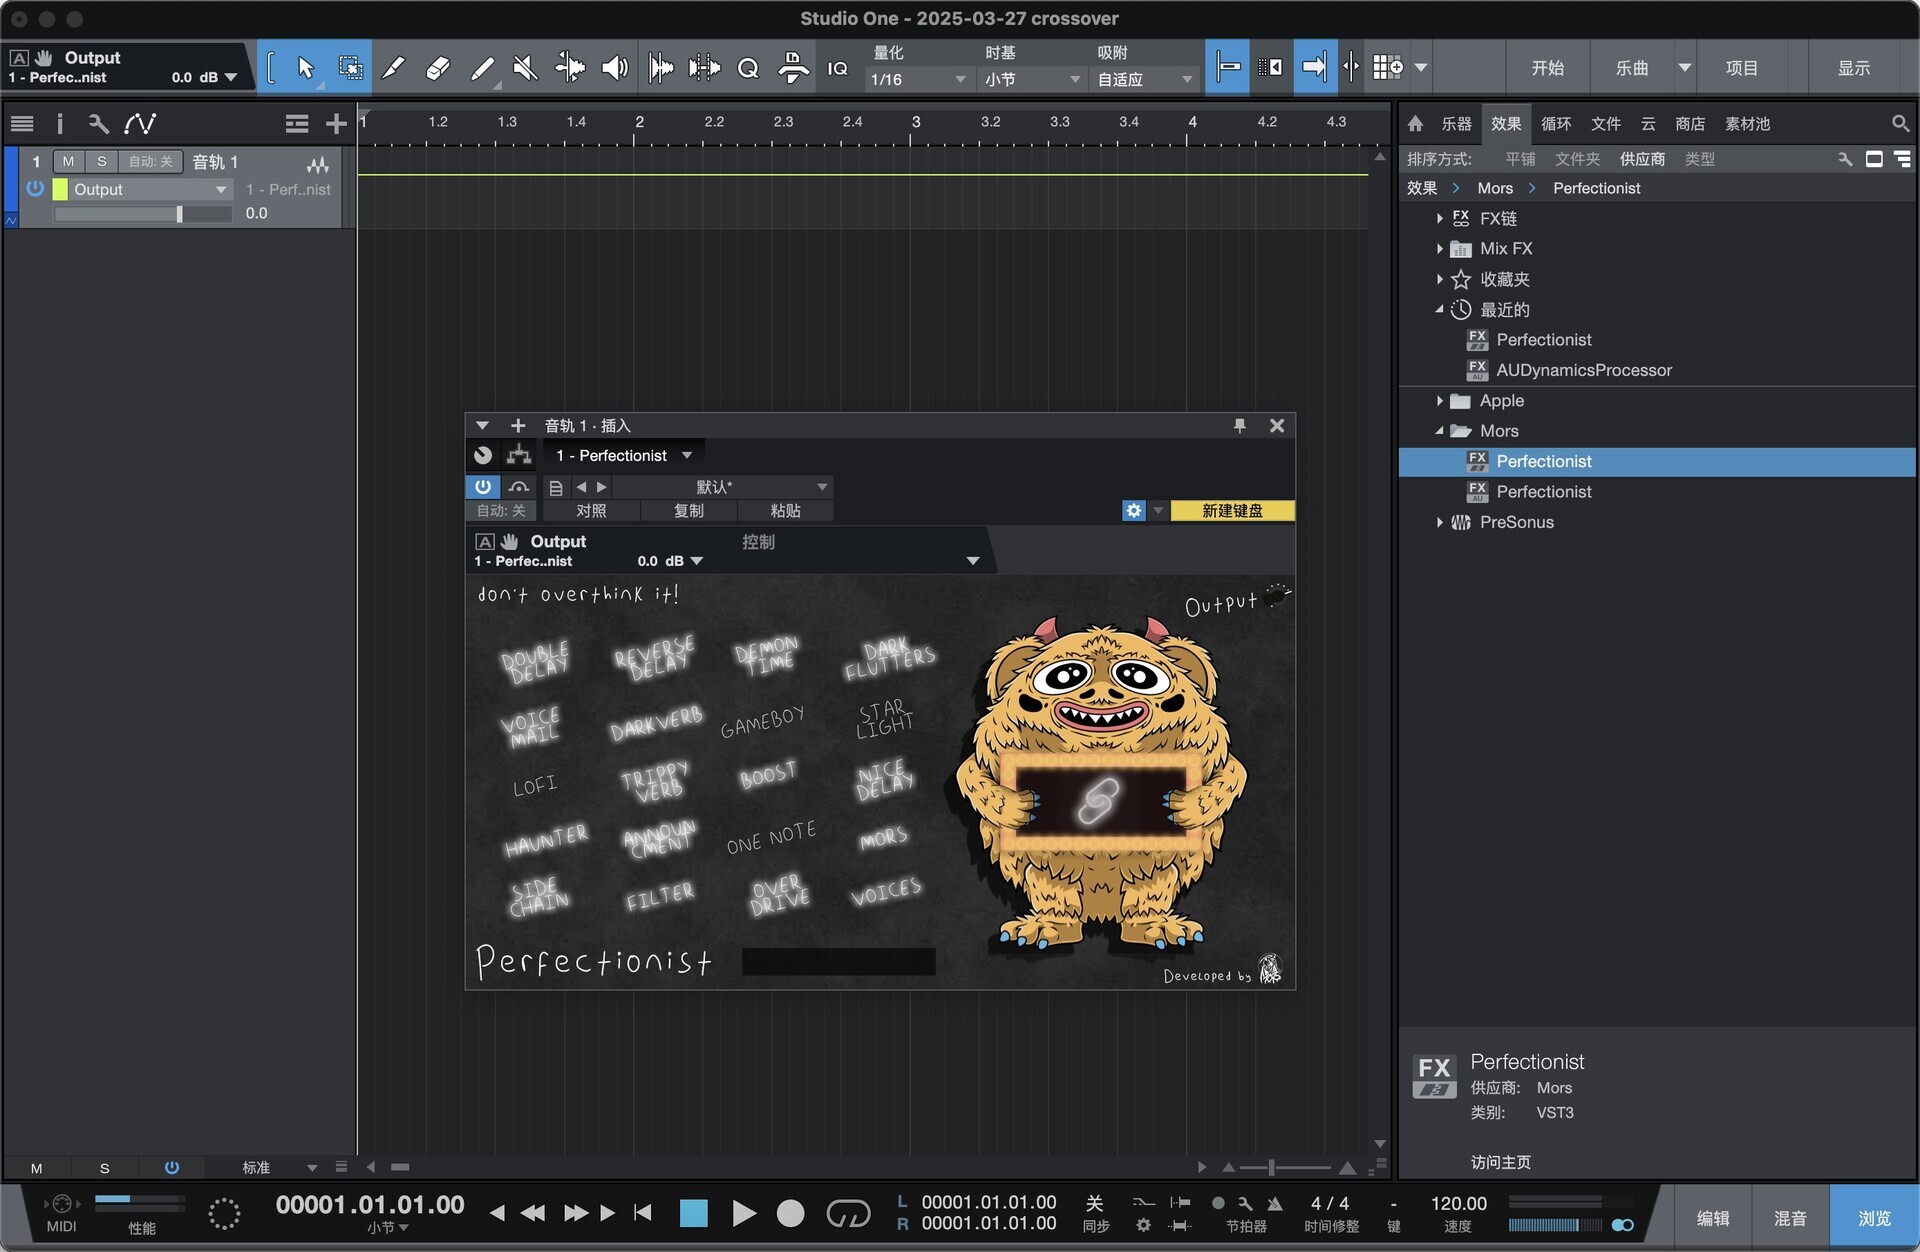Return to zero in the transport
1920x1252 pixels.
click(x=643, y=1213)
